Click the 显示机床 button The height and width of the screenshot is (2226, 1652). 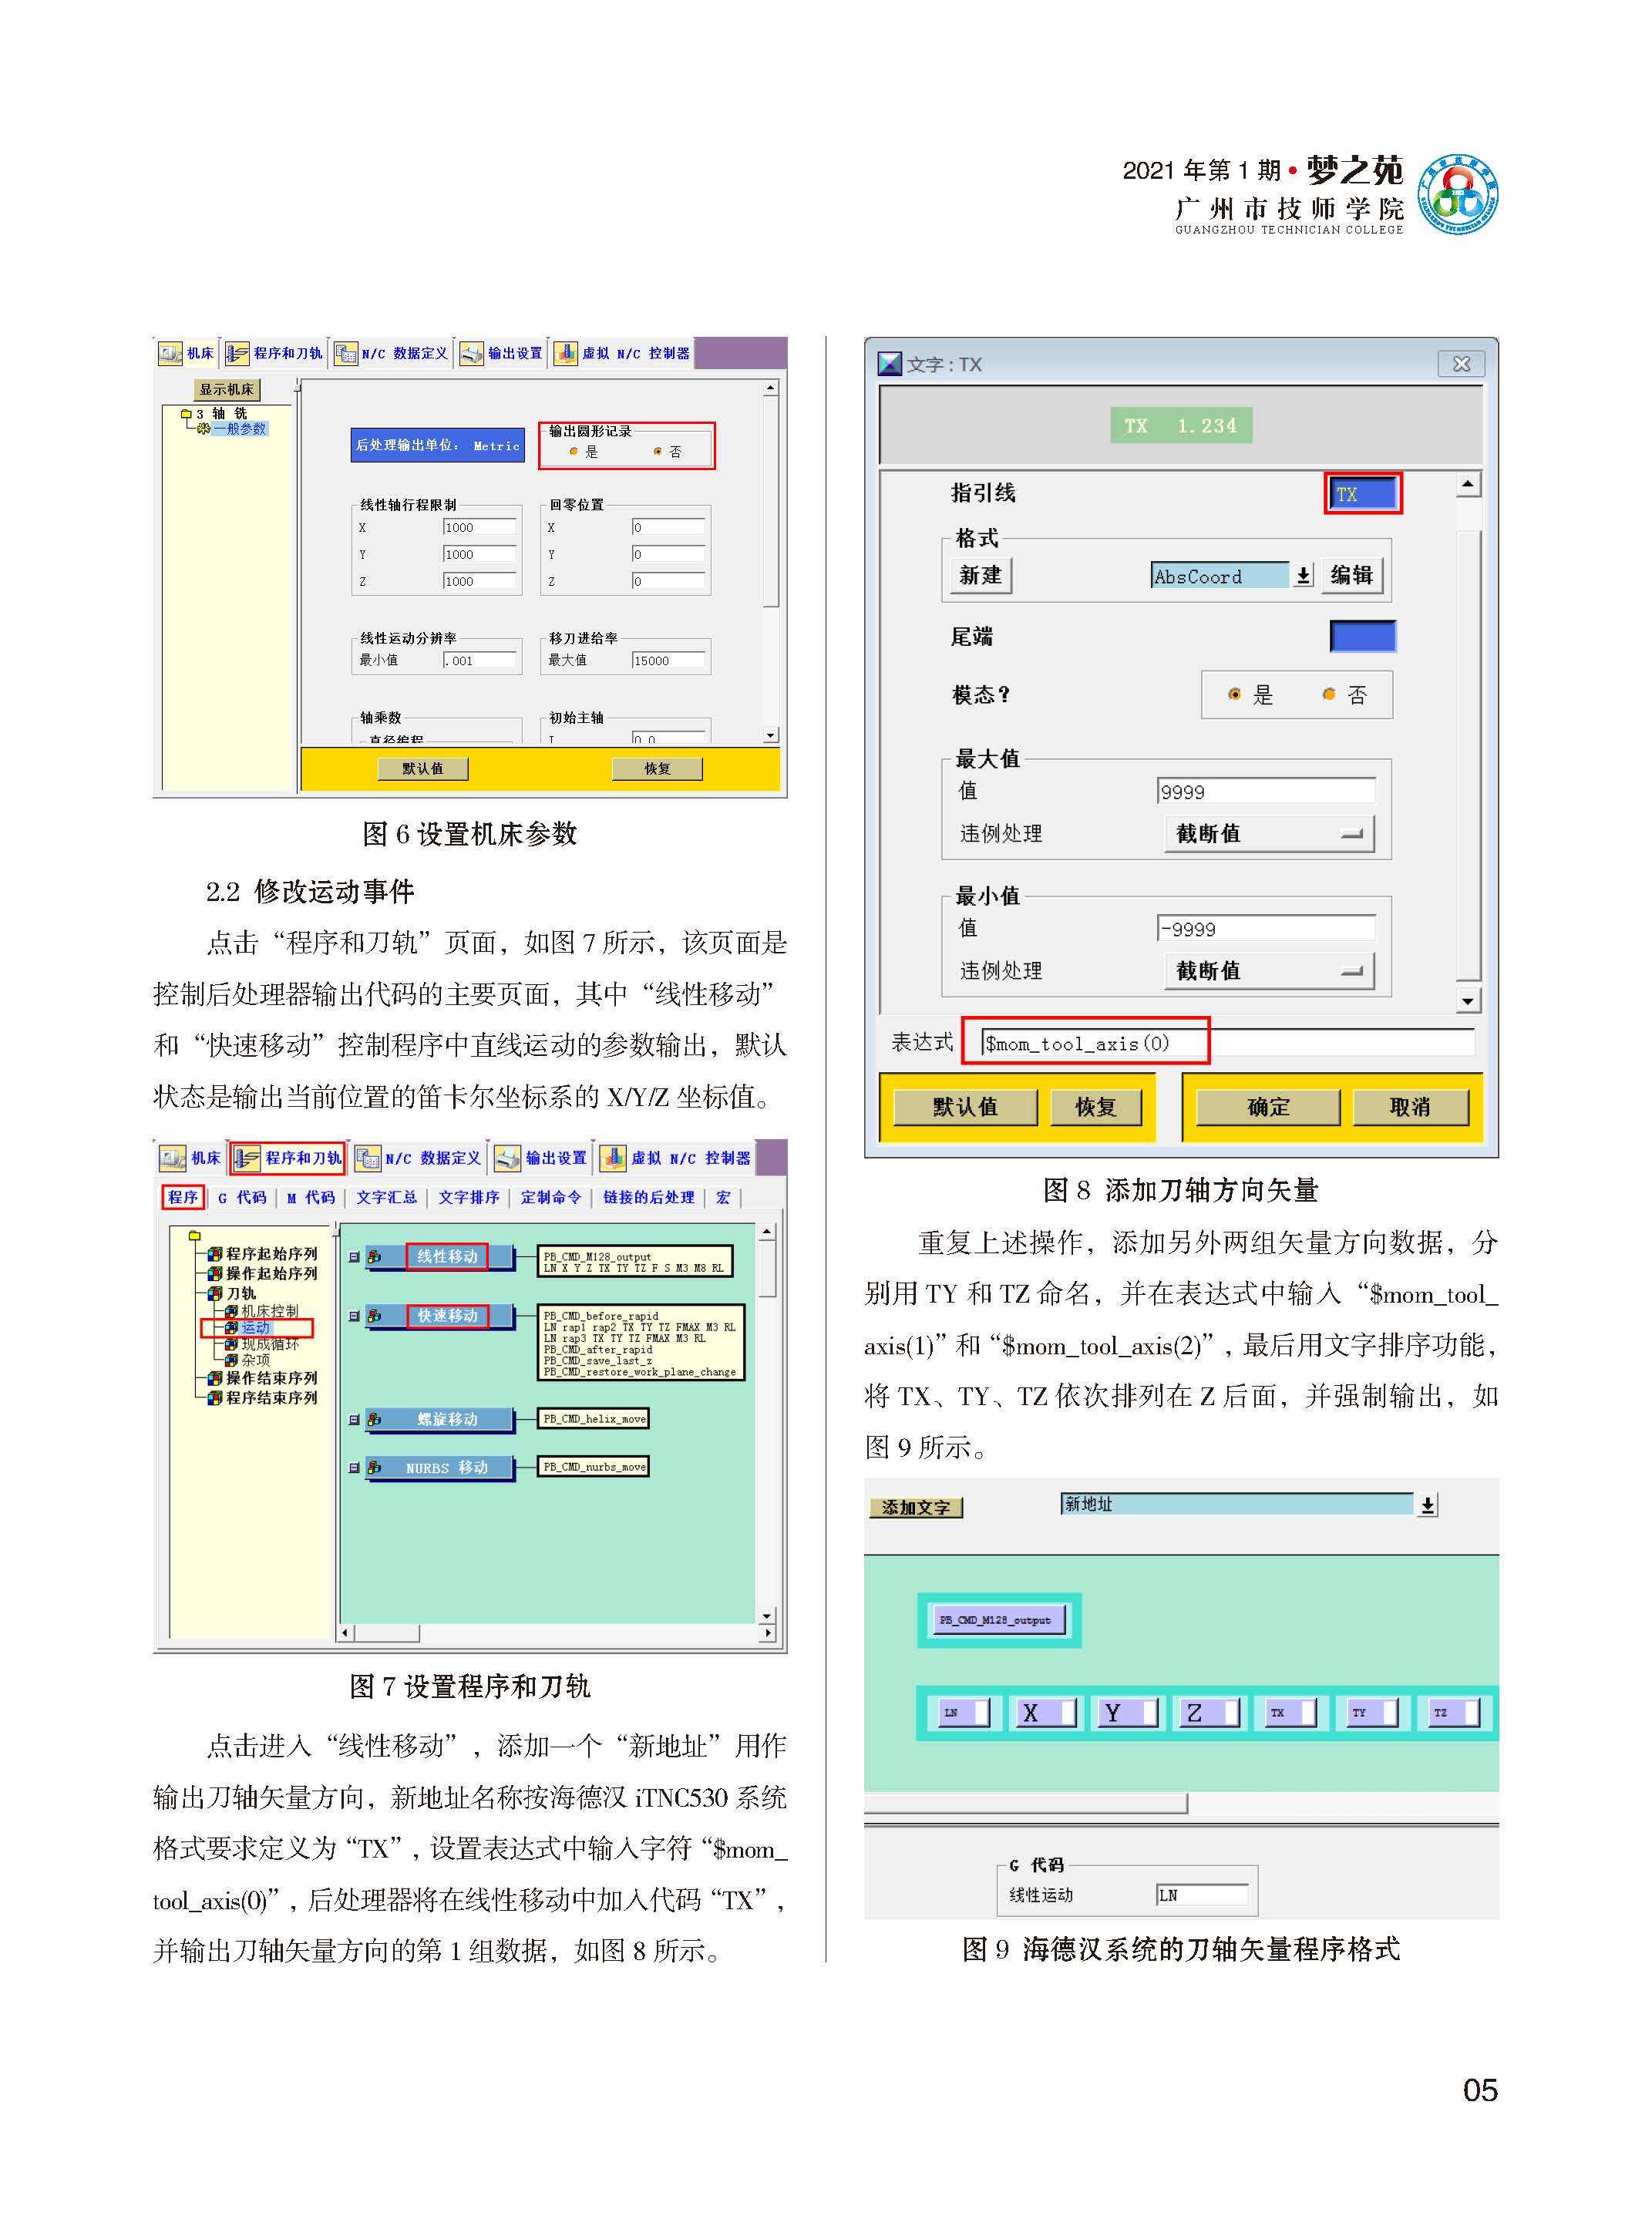point(226,389)
